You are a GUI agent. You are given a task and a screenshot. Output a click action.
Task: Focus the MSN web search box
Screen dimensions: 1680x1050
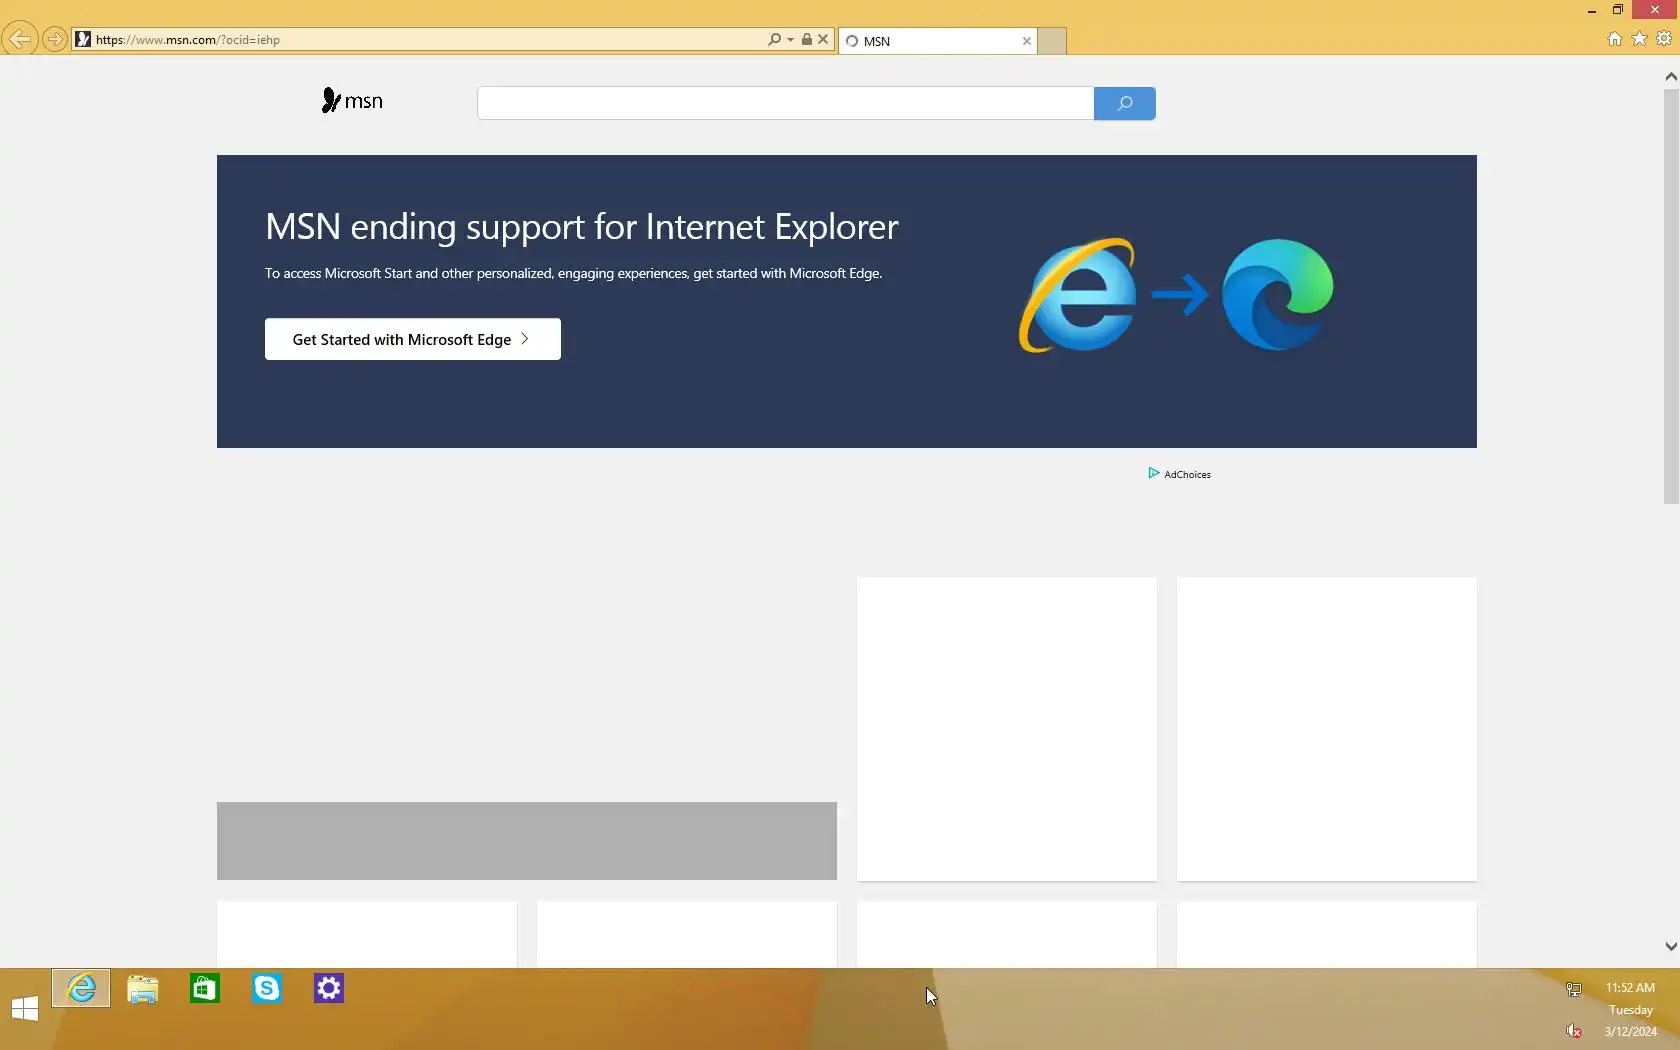785,103
